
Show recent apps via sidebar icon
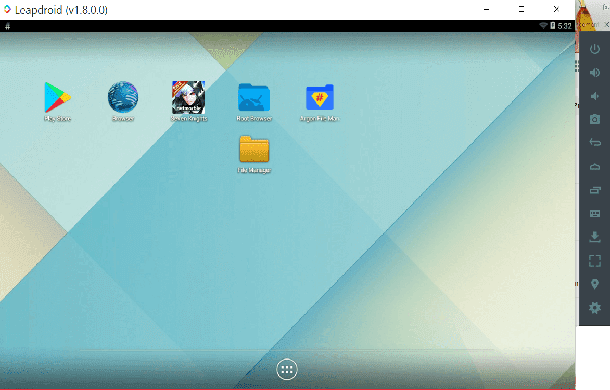(x=595, y=190)
